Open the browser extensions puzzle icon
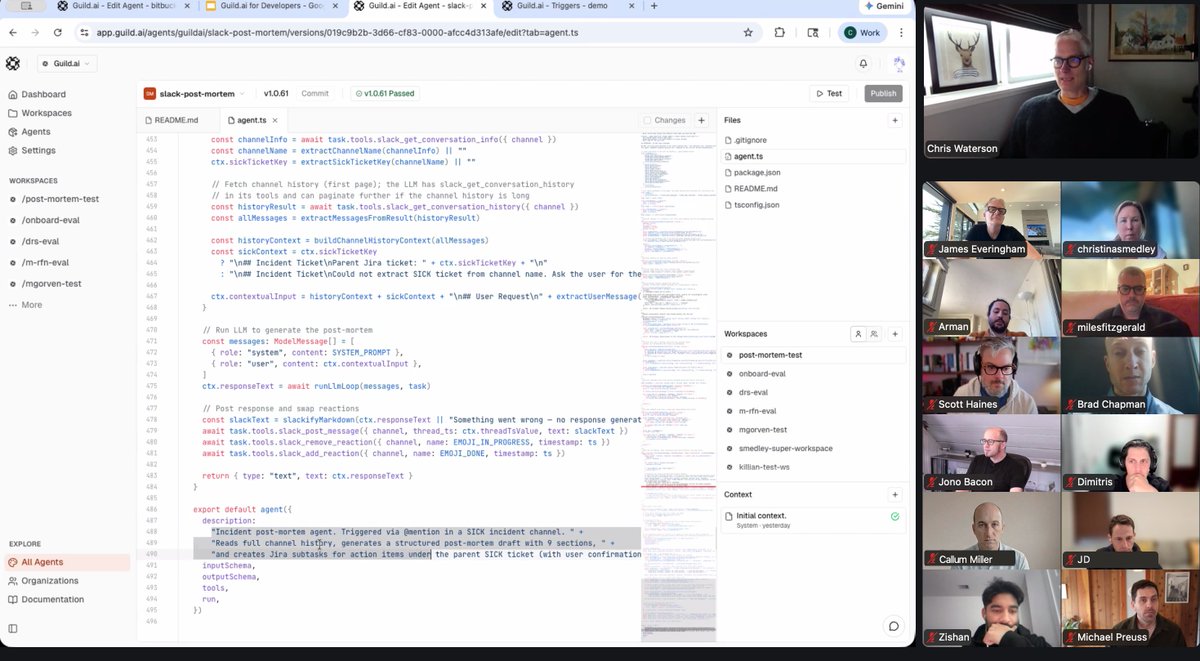 (779, 32)
